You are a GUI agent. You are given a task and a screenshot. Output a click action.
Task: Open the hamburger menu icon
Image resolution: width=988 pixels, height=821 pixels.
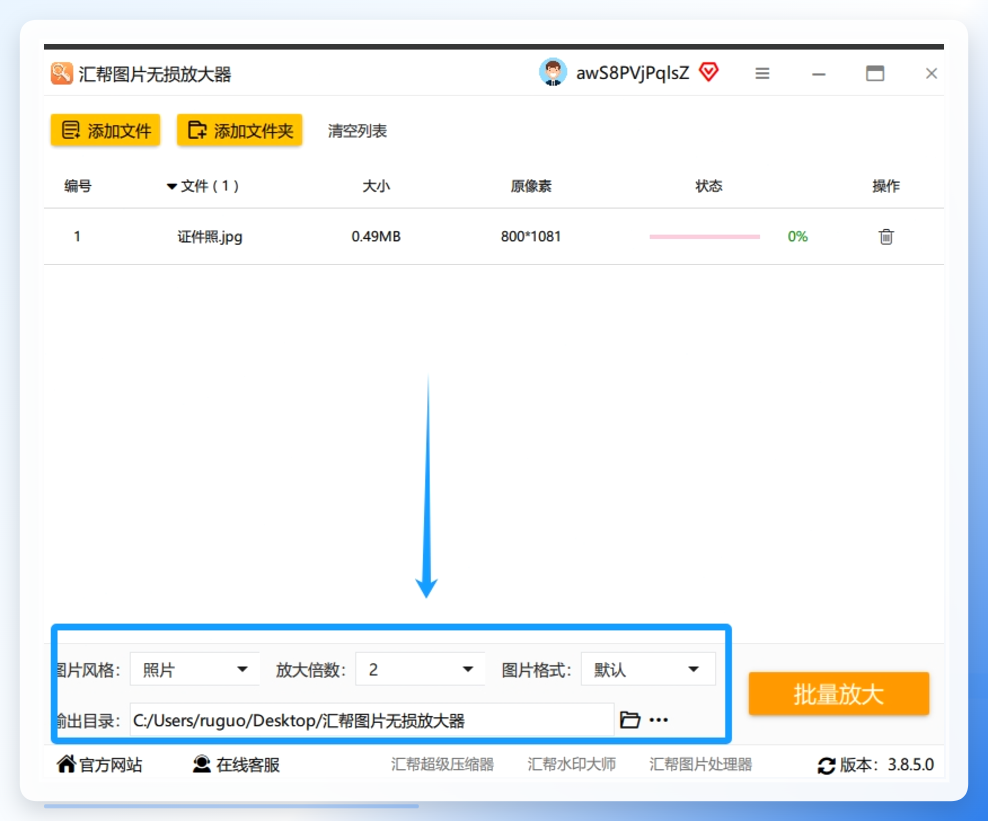762,74
